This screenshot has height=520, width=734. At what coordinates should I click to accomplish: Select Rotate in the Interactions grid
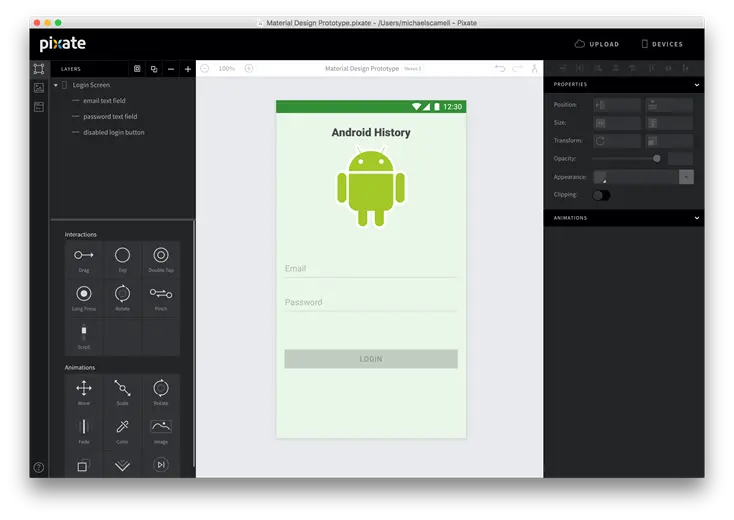tap(122, 298)
